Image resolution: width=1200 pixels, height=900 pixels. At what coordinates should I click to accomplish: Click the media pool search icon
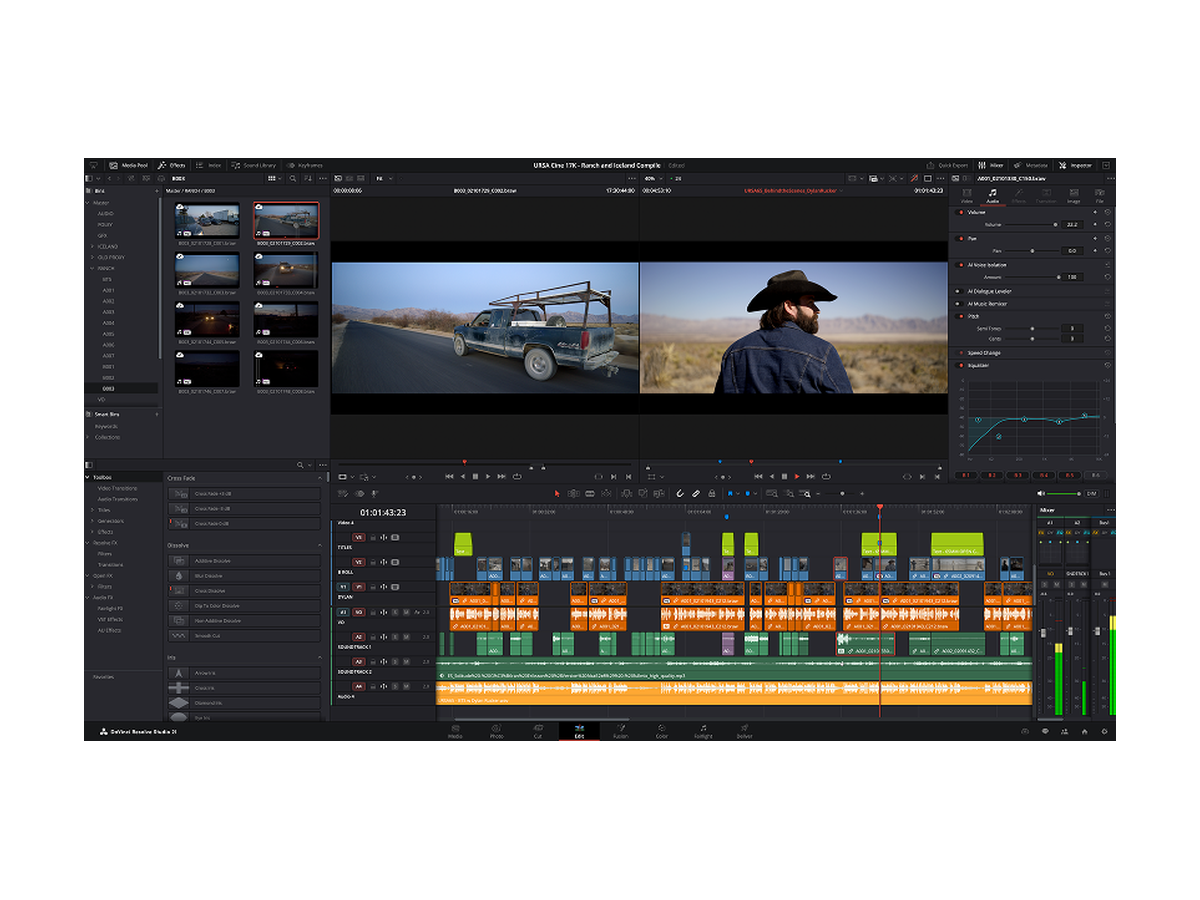pyautogui.click(x=292, y=178)
